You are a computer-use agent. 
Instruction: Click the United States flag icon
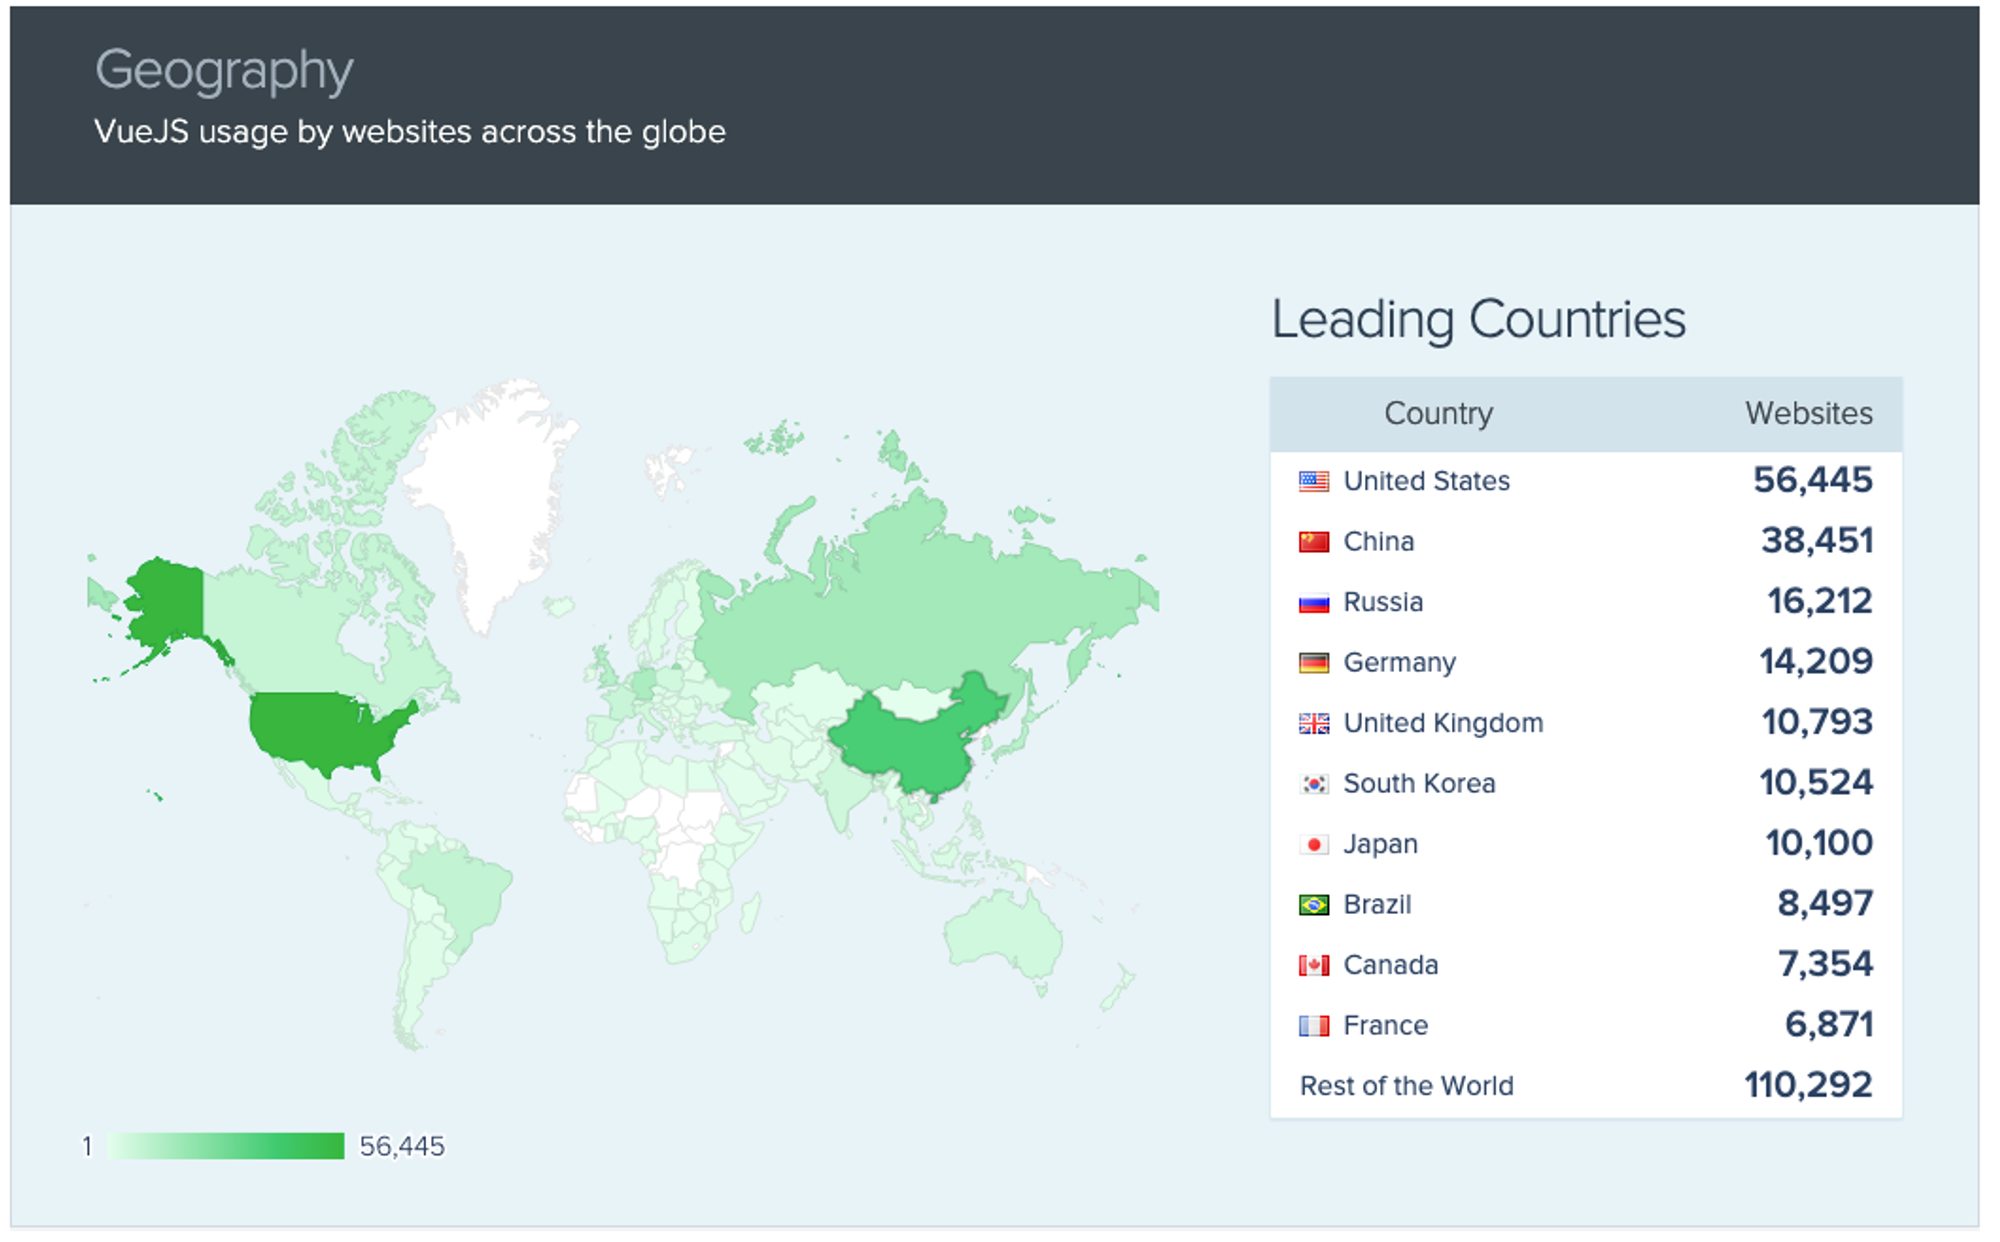coord(1313,482)
